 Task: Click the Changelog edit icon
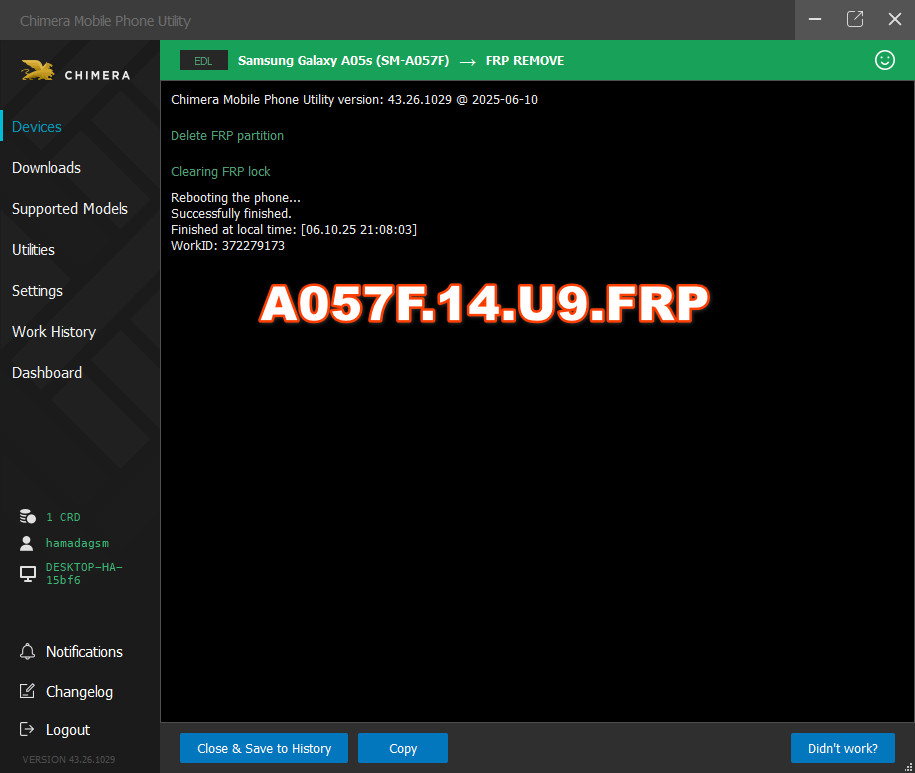coord(27,691)
